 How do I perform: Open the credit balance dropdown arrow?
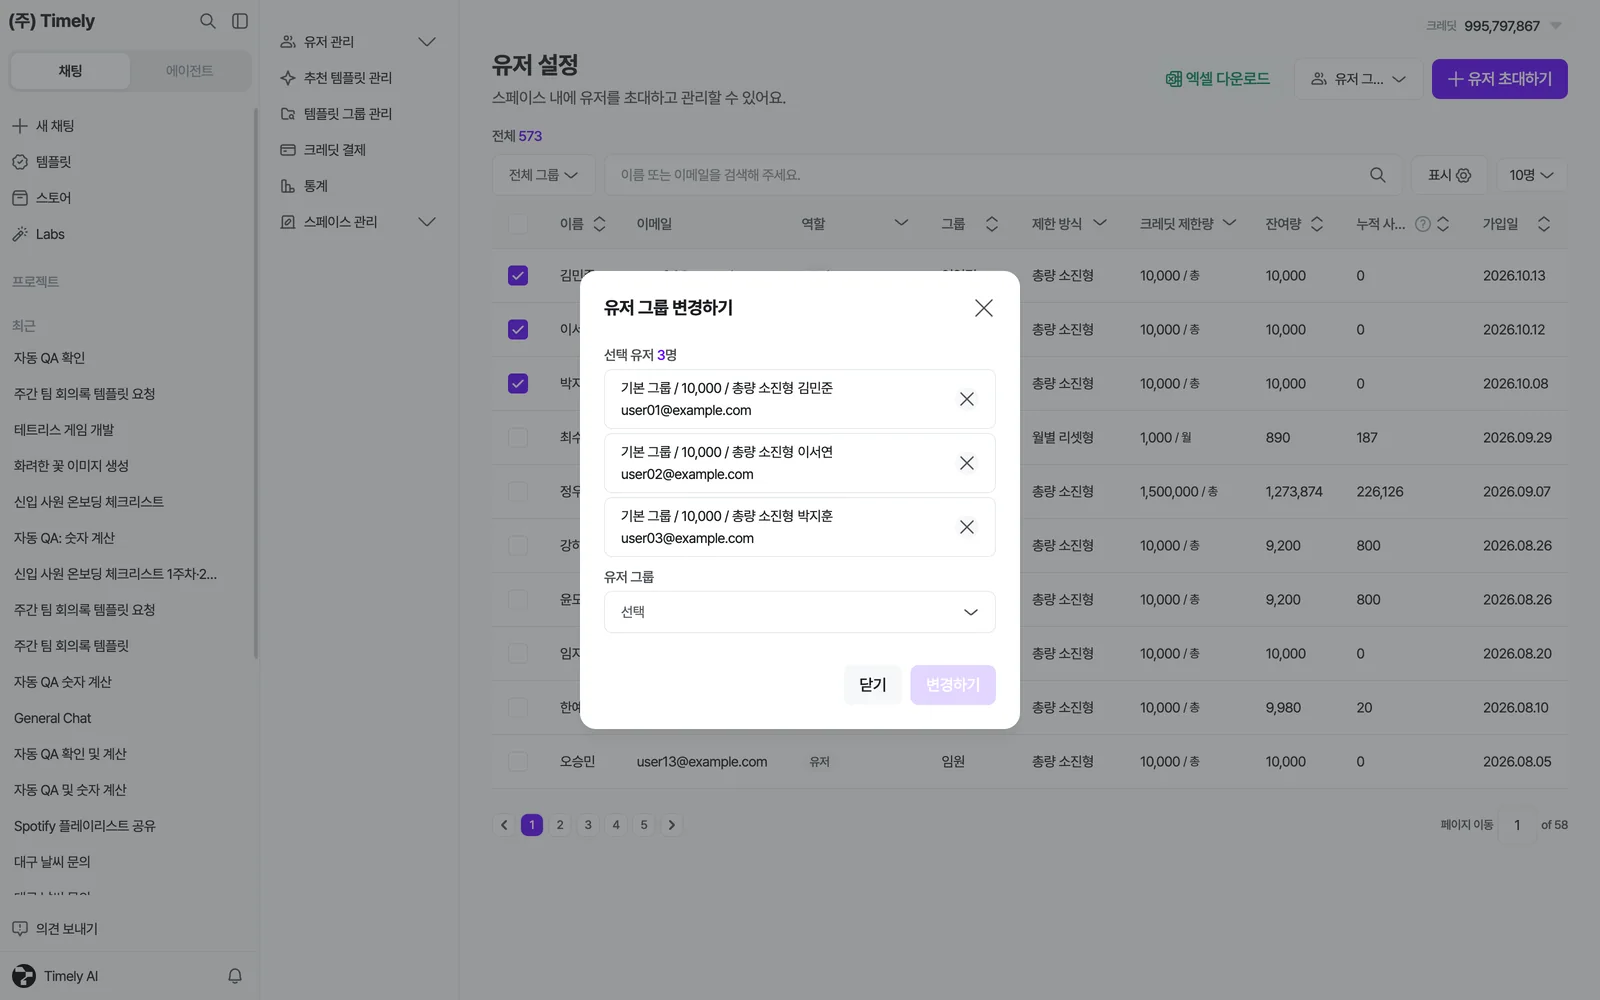click(x=1556, y=26)
